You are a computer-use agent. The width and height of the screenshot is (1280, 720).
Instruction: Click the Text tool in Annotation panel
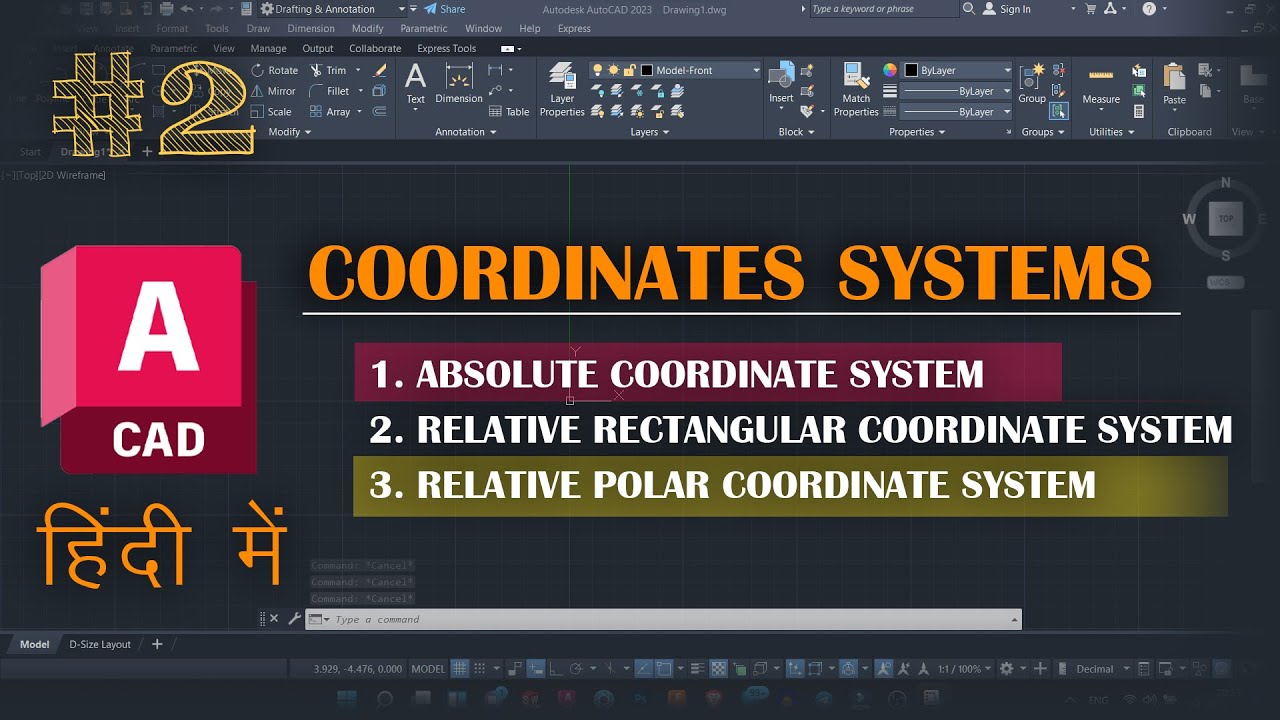tap(415, 84)
